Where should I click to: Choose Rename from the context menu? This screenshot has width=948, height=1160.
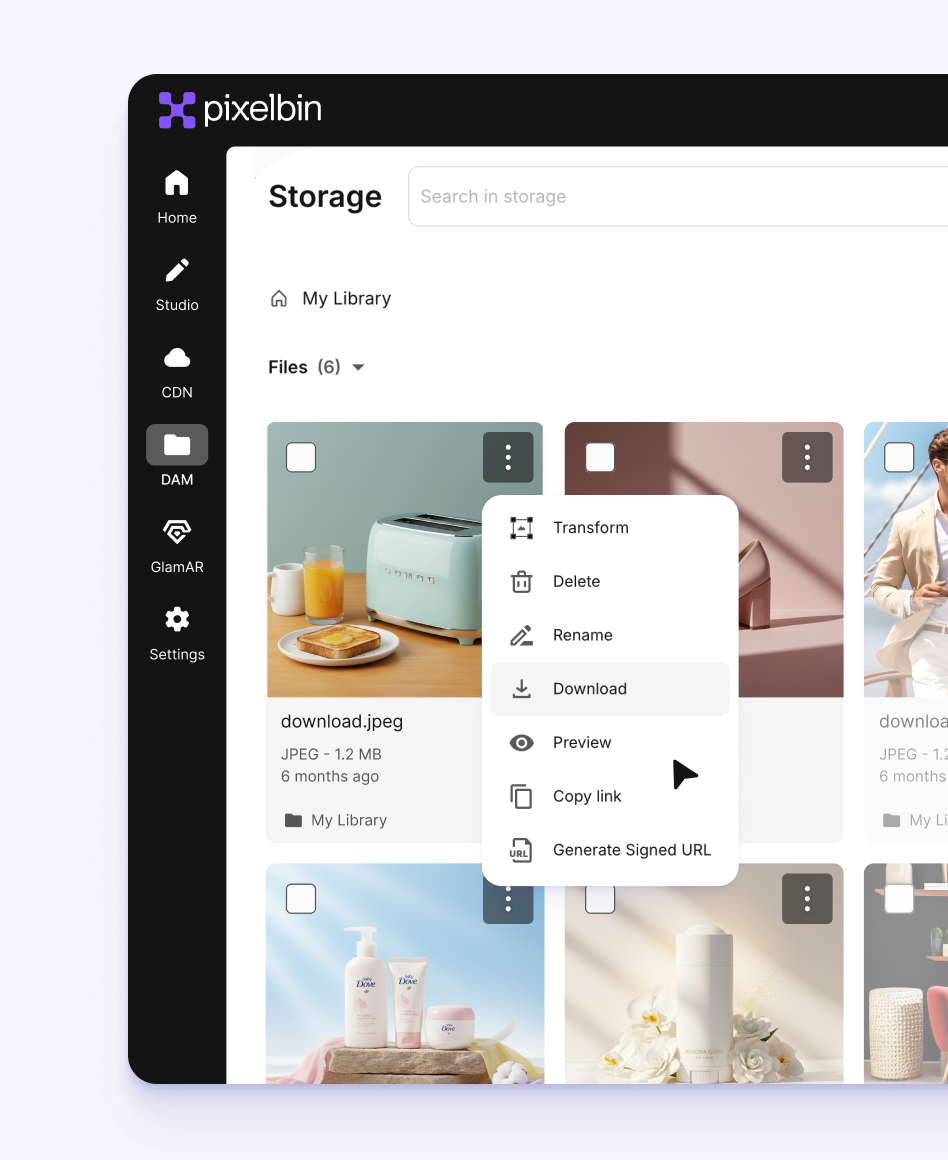pos(610,635)
